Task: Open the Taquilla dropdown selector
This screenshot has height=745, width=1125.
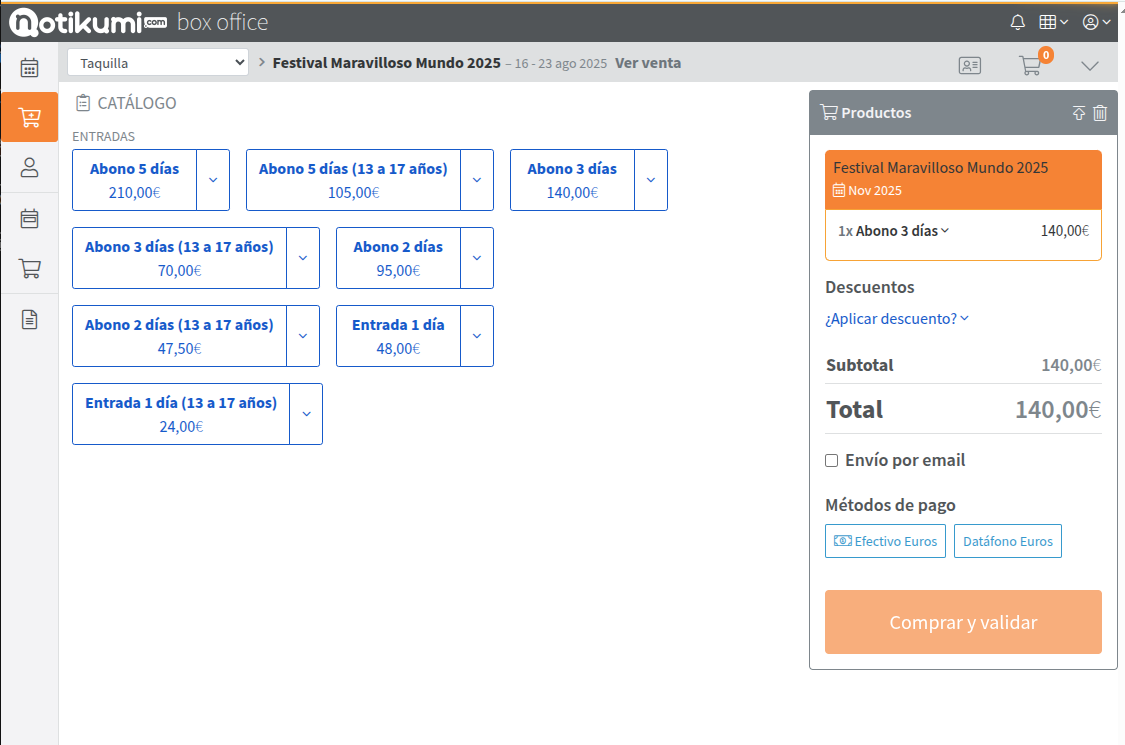Action: pos(158,63)
